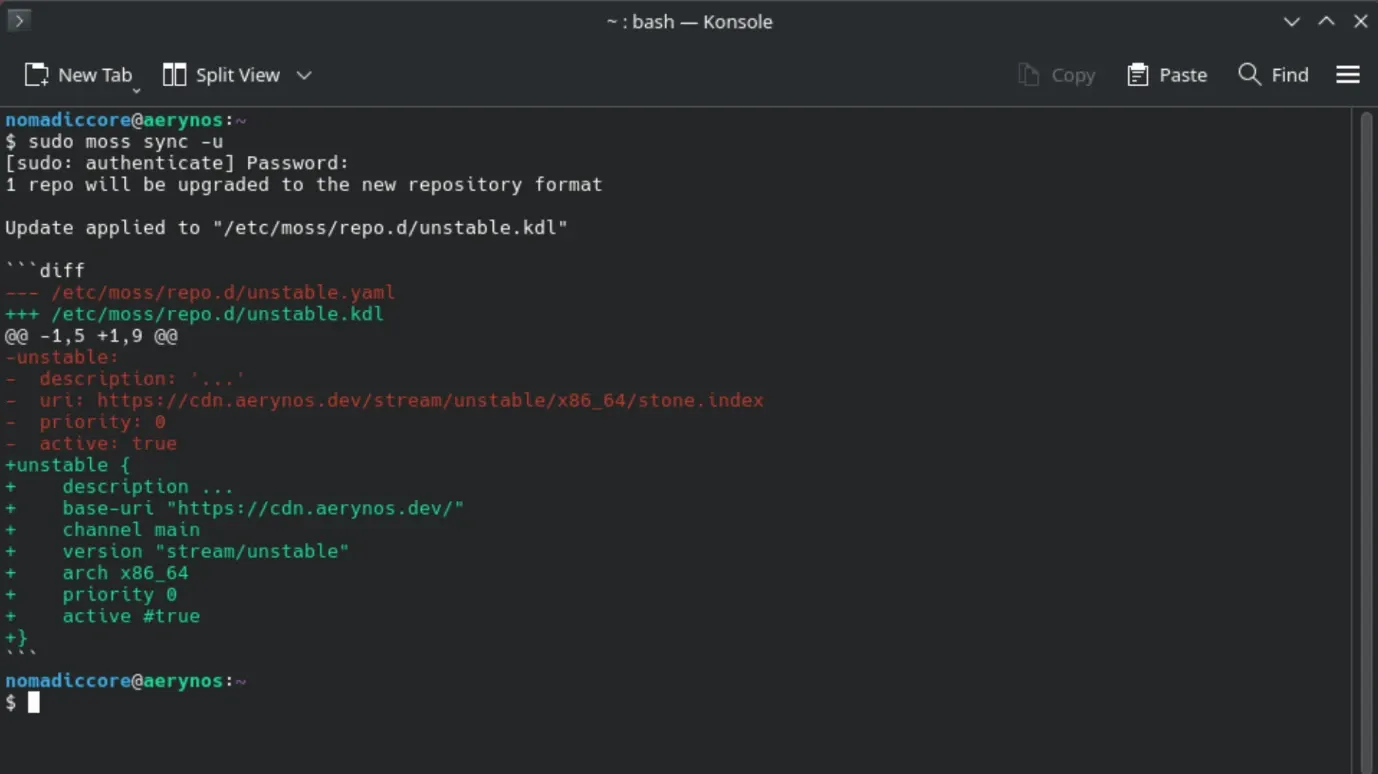Click the added base-uri line
The height and width of the screenshot is (774, 1378).
point(235,508)
